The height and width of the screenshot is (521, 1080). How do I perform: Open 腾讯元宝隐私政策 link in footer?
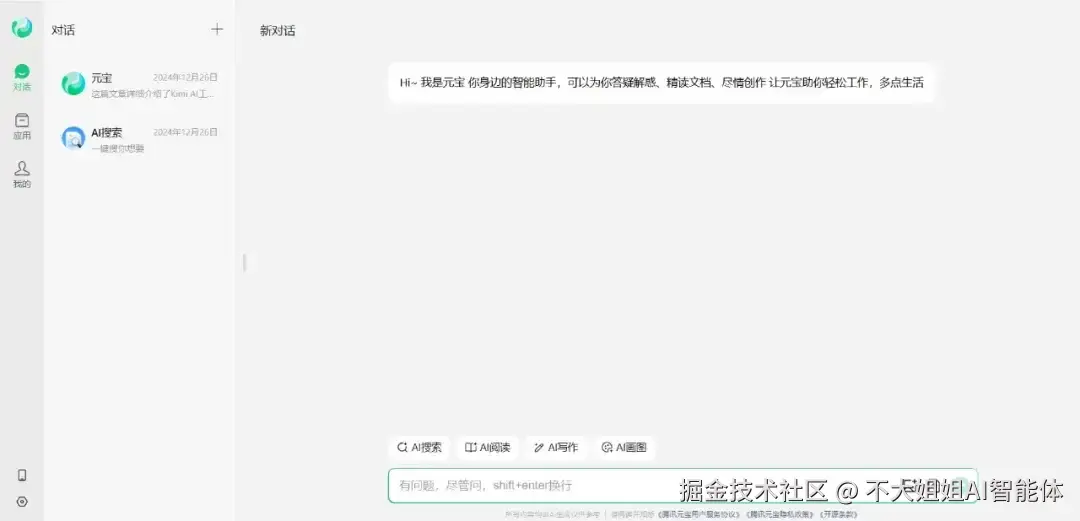coord(780,514)
